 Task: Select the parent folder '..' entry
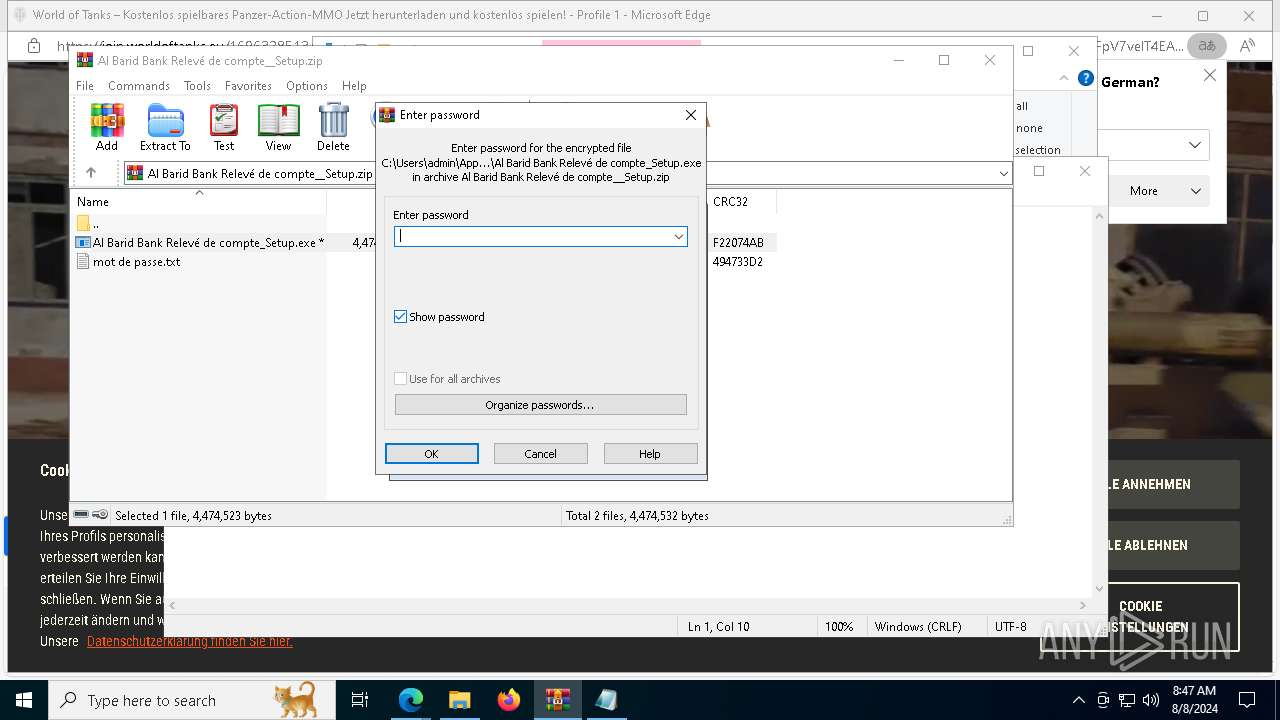96,224
